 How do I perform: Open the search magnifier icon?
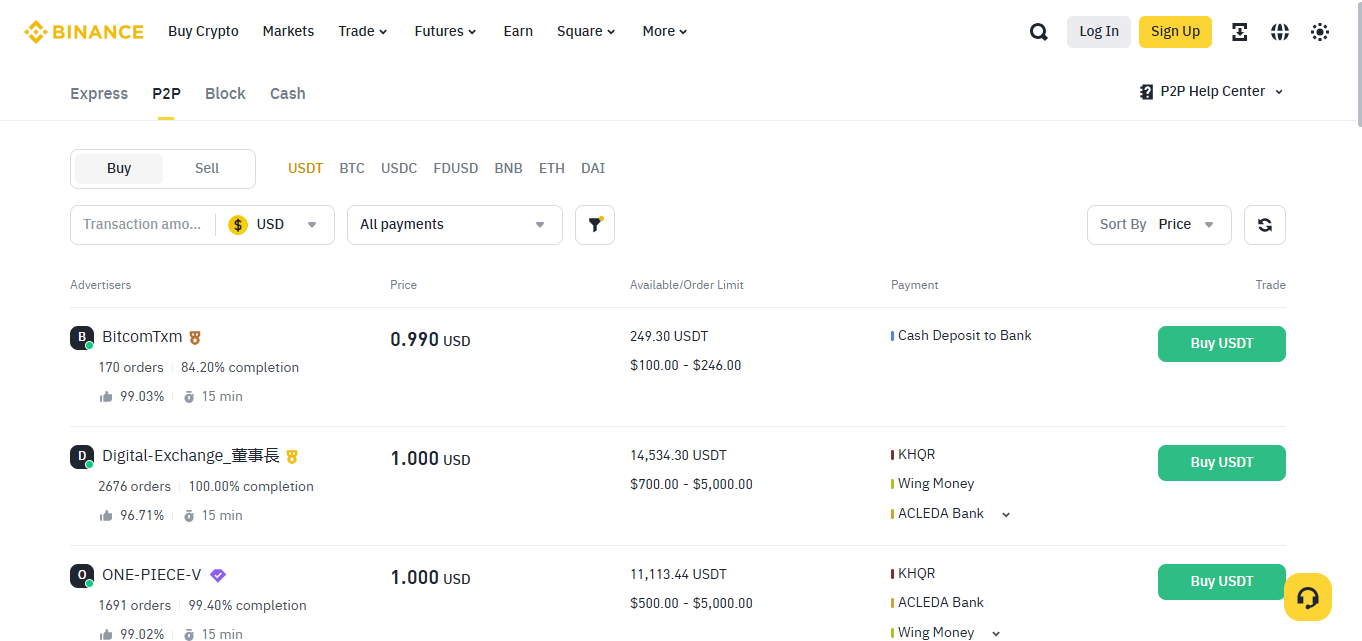[1039, 32]
